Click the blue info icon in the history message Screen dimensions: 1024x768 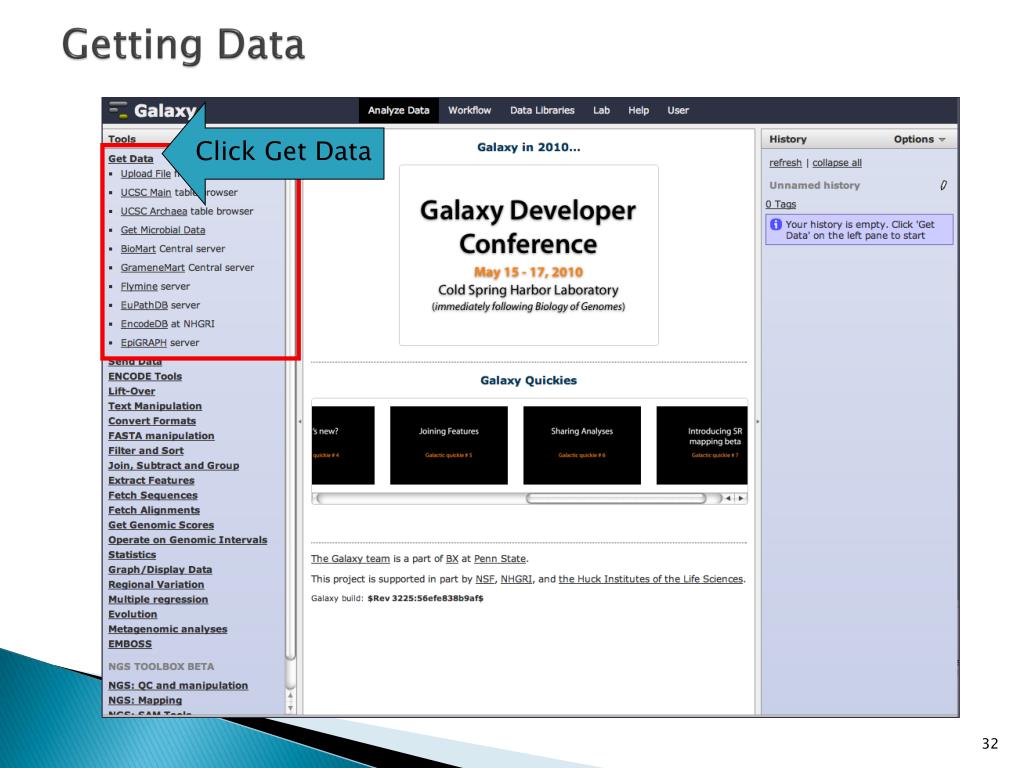coord(776,225)
